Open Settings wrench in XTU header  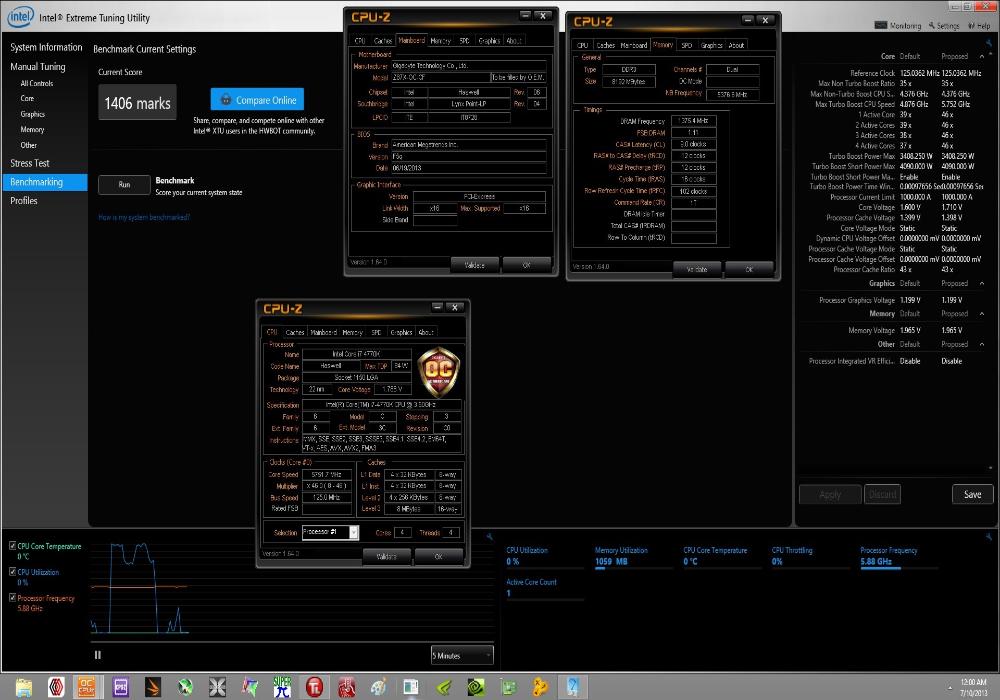[x=932, y=26]
